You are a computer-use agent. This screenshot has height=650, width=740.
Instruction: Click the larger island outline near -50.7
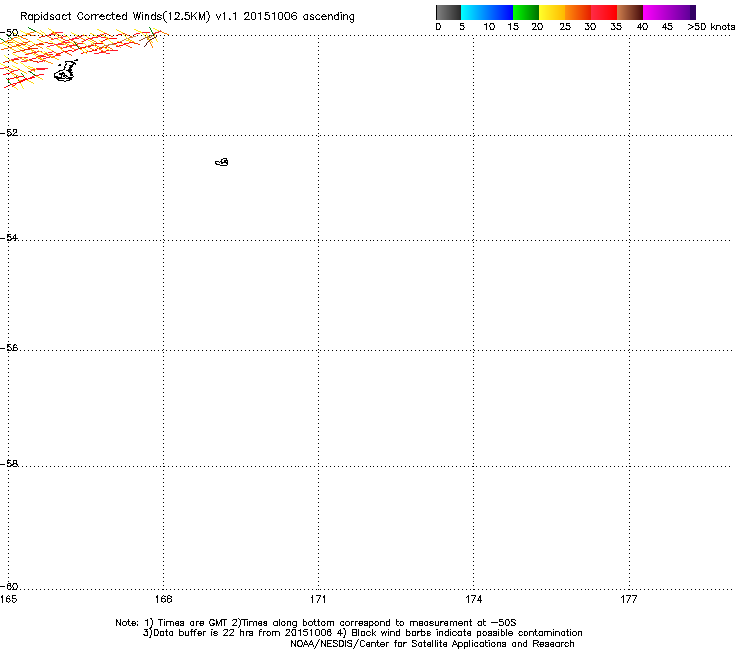(65, 71)
